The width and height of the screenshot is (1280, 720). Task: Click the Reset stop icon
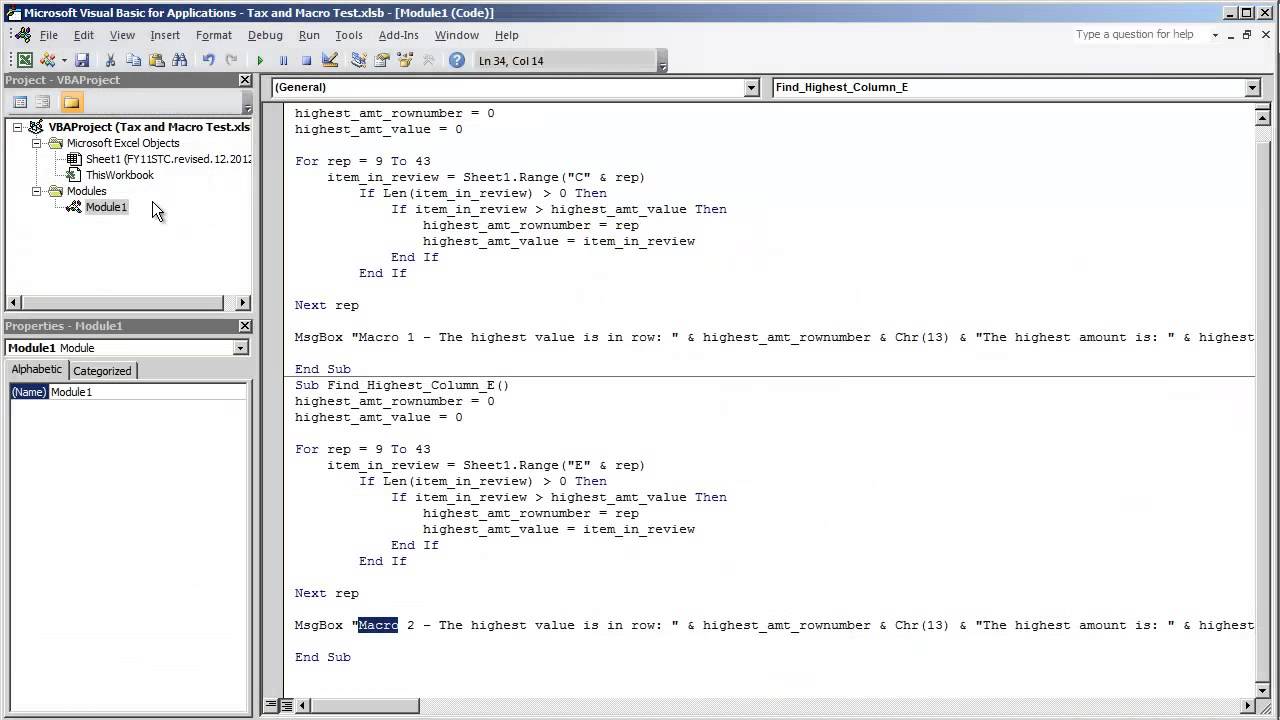coord(306,60)
